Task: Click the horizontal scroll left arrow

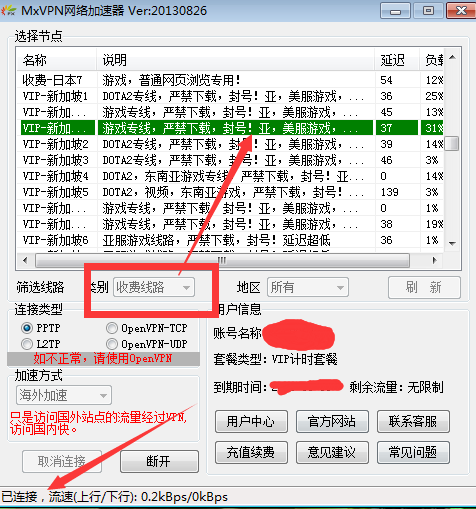Action: pos(25,260)
